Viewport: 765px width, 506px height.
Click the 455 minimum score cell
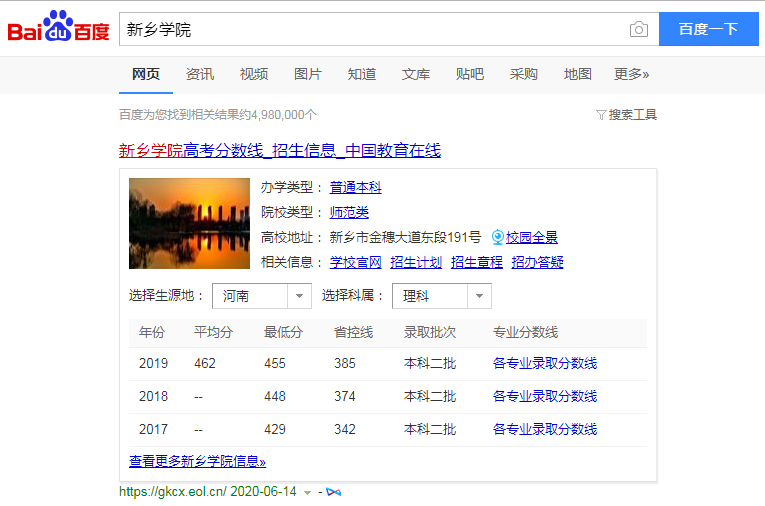(x=275, y=364)
